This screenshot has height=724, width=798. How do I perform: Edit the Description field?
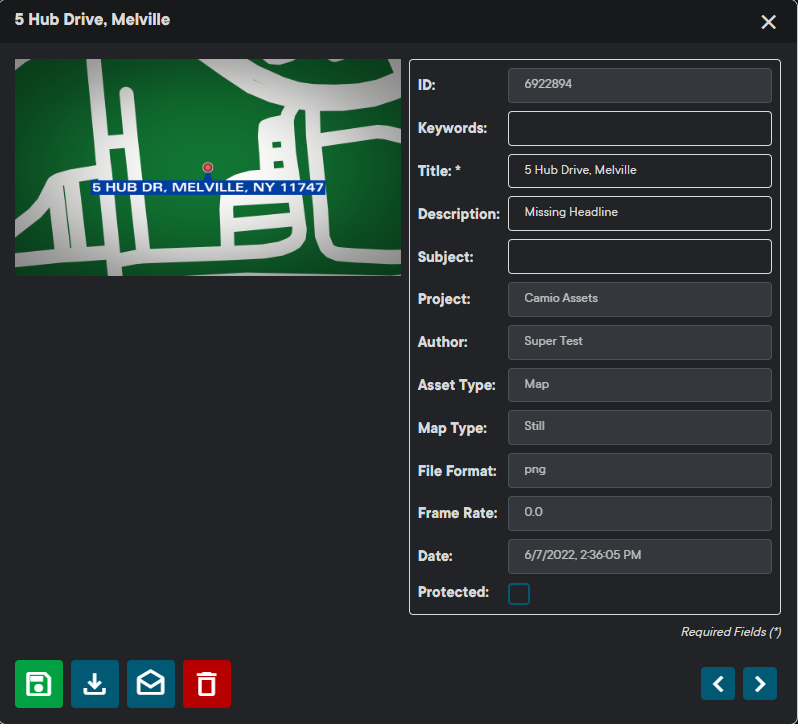click(x=640, y=214)
